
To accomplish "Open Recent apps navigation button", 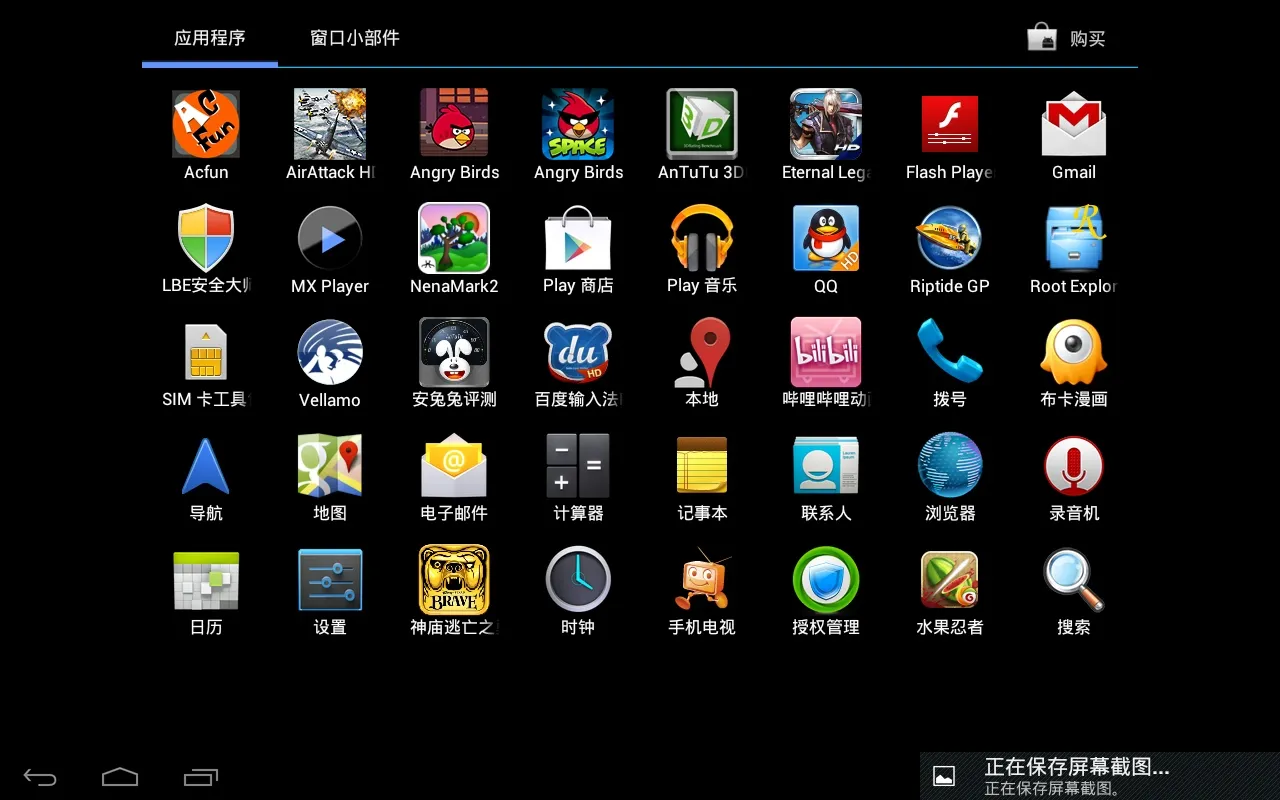I will click(x=201, y=777).
